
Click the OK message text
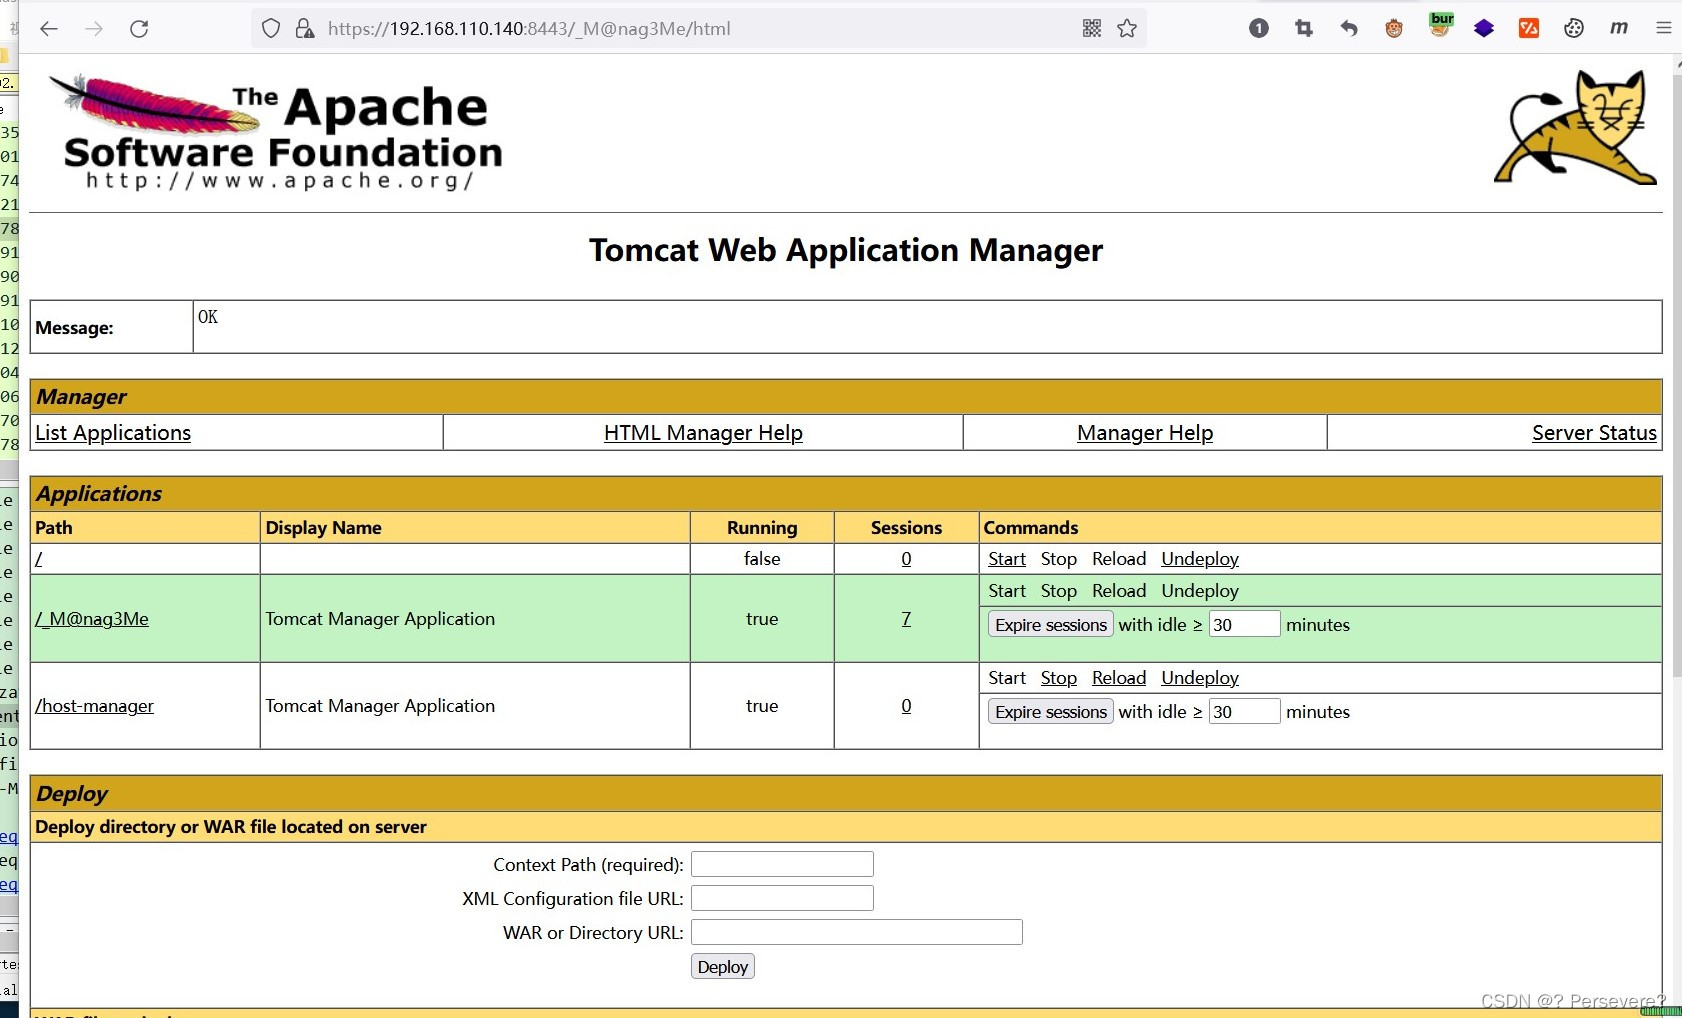click(x=208, y=317)
